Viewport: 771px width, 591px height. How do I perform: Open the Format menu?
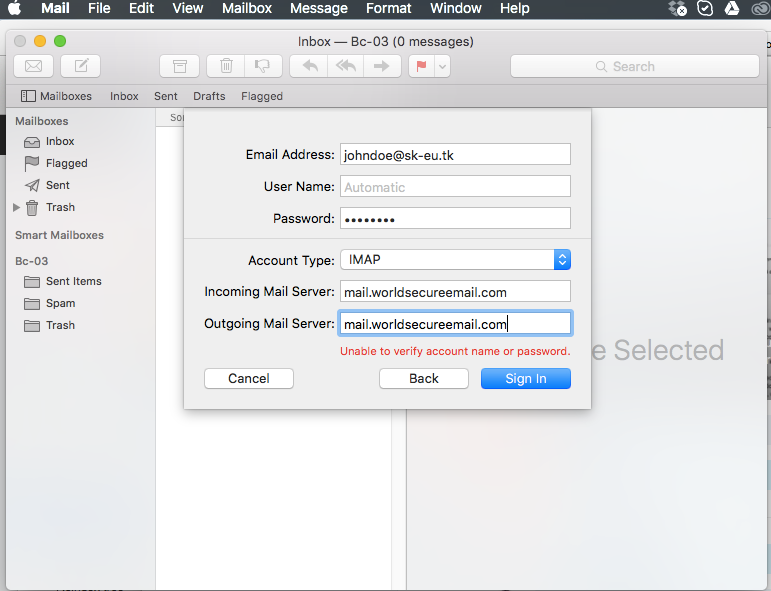(x=388, y=8)
